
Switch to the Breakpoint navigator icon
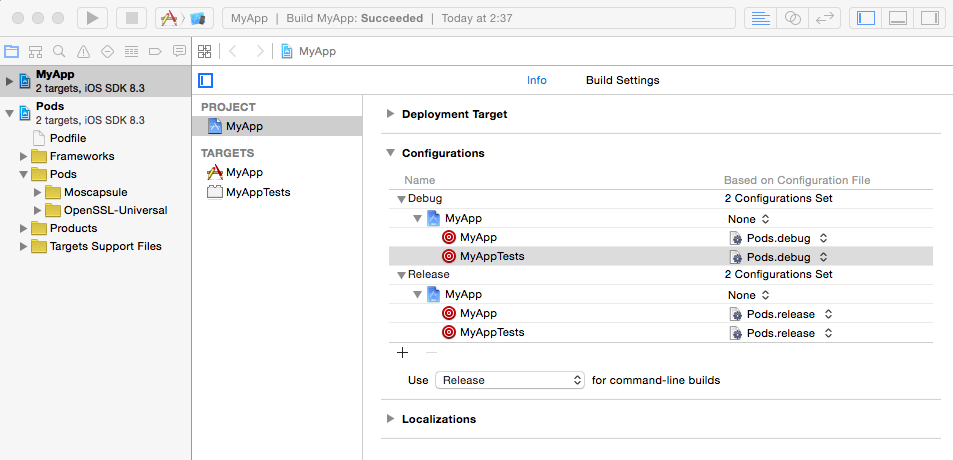(155, 52)
